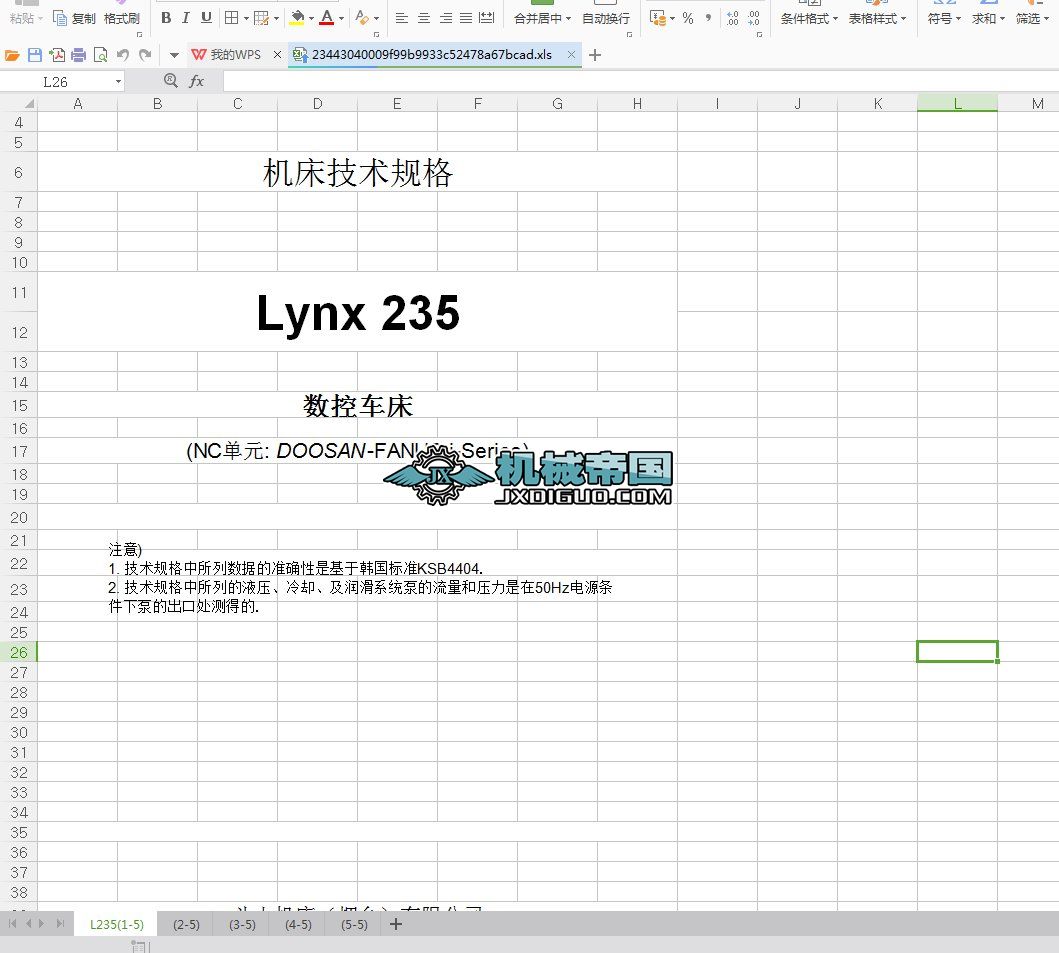Close the xls document tab
Image resolution: width=1059 pixels, height=953 pixels.
(x=571, y=55)
